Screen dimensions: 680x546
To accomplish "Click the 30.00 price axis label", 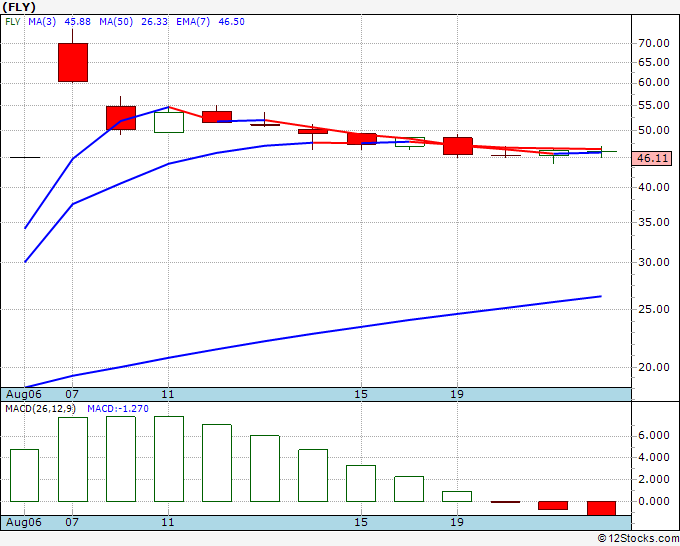I will pyautogui.click(x=654, y=262).
